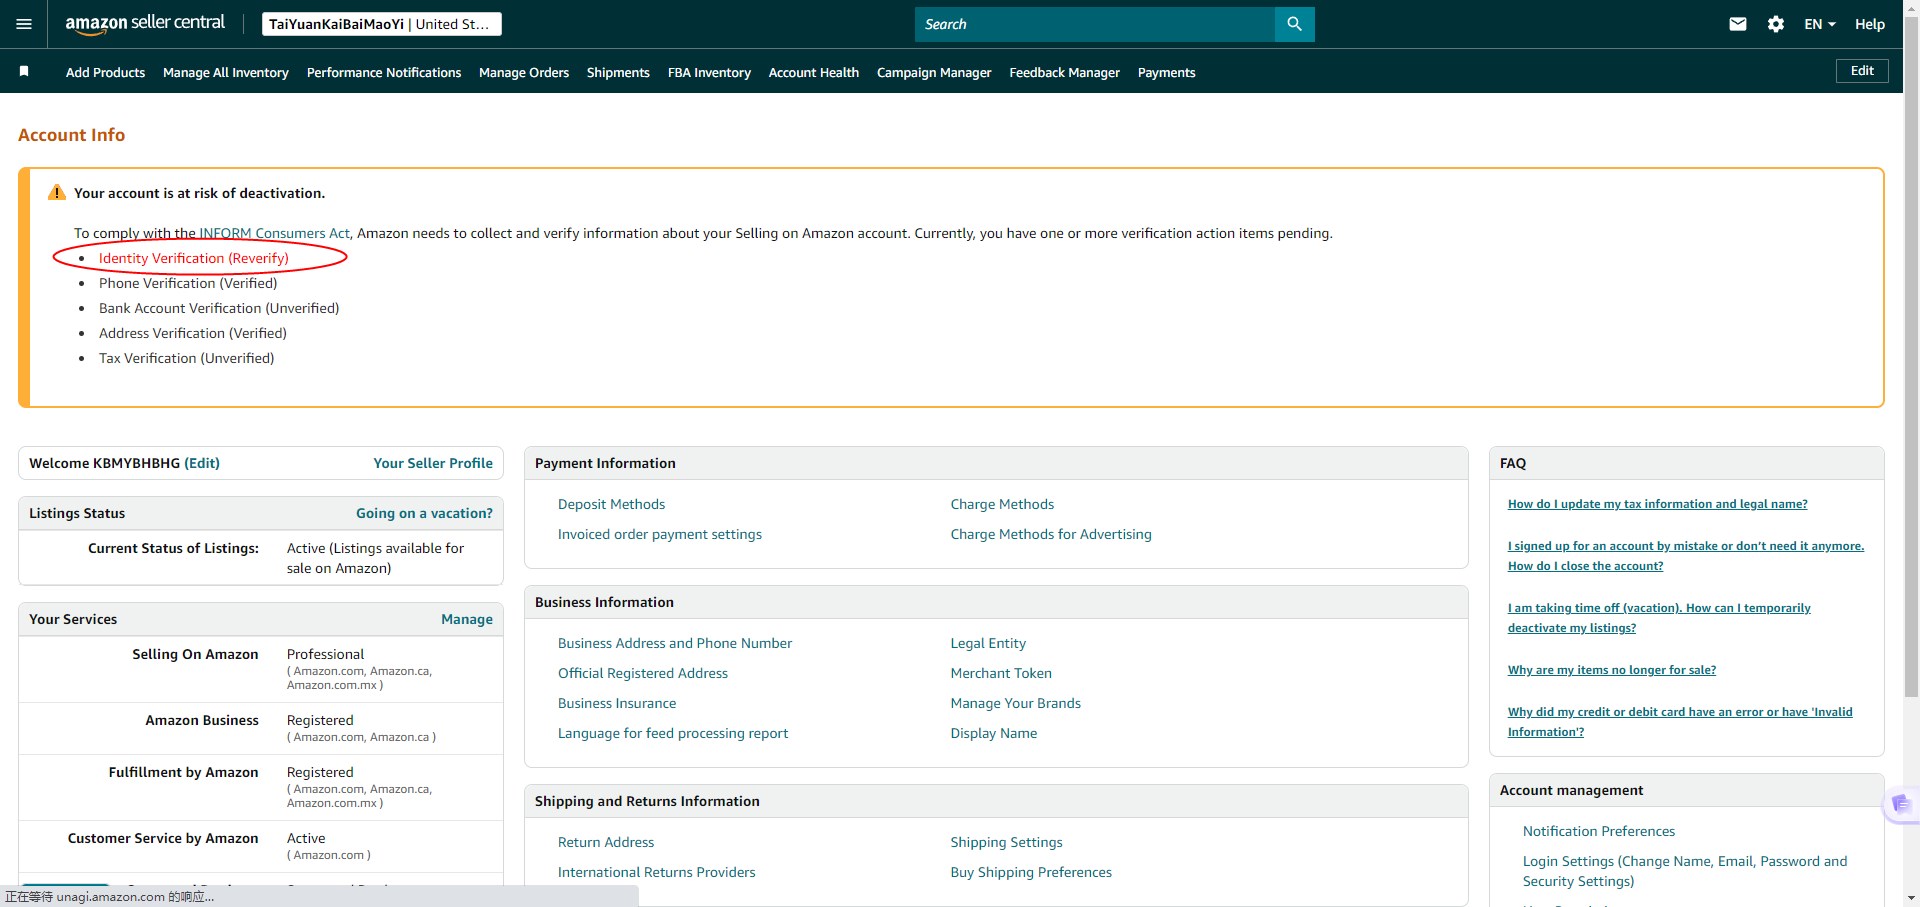This screenshot has width=1920, height=907.
Task: Open Shipping Settings
Action: 1006,842
